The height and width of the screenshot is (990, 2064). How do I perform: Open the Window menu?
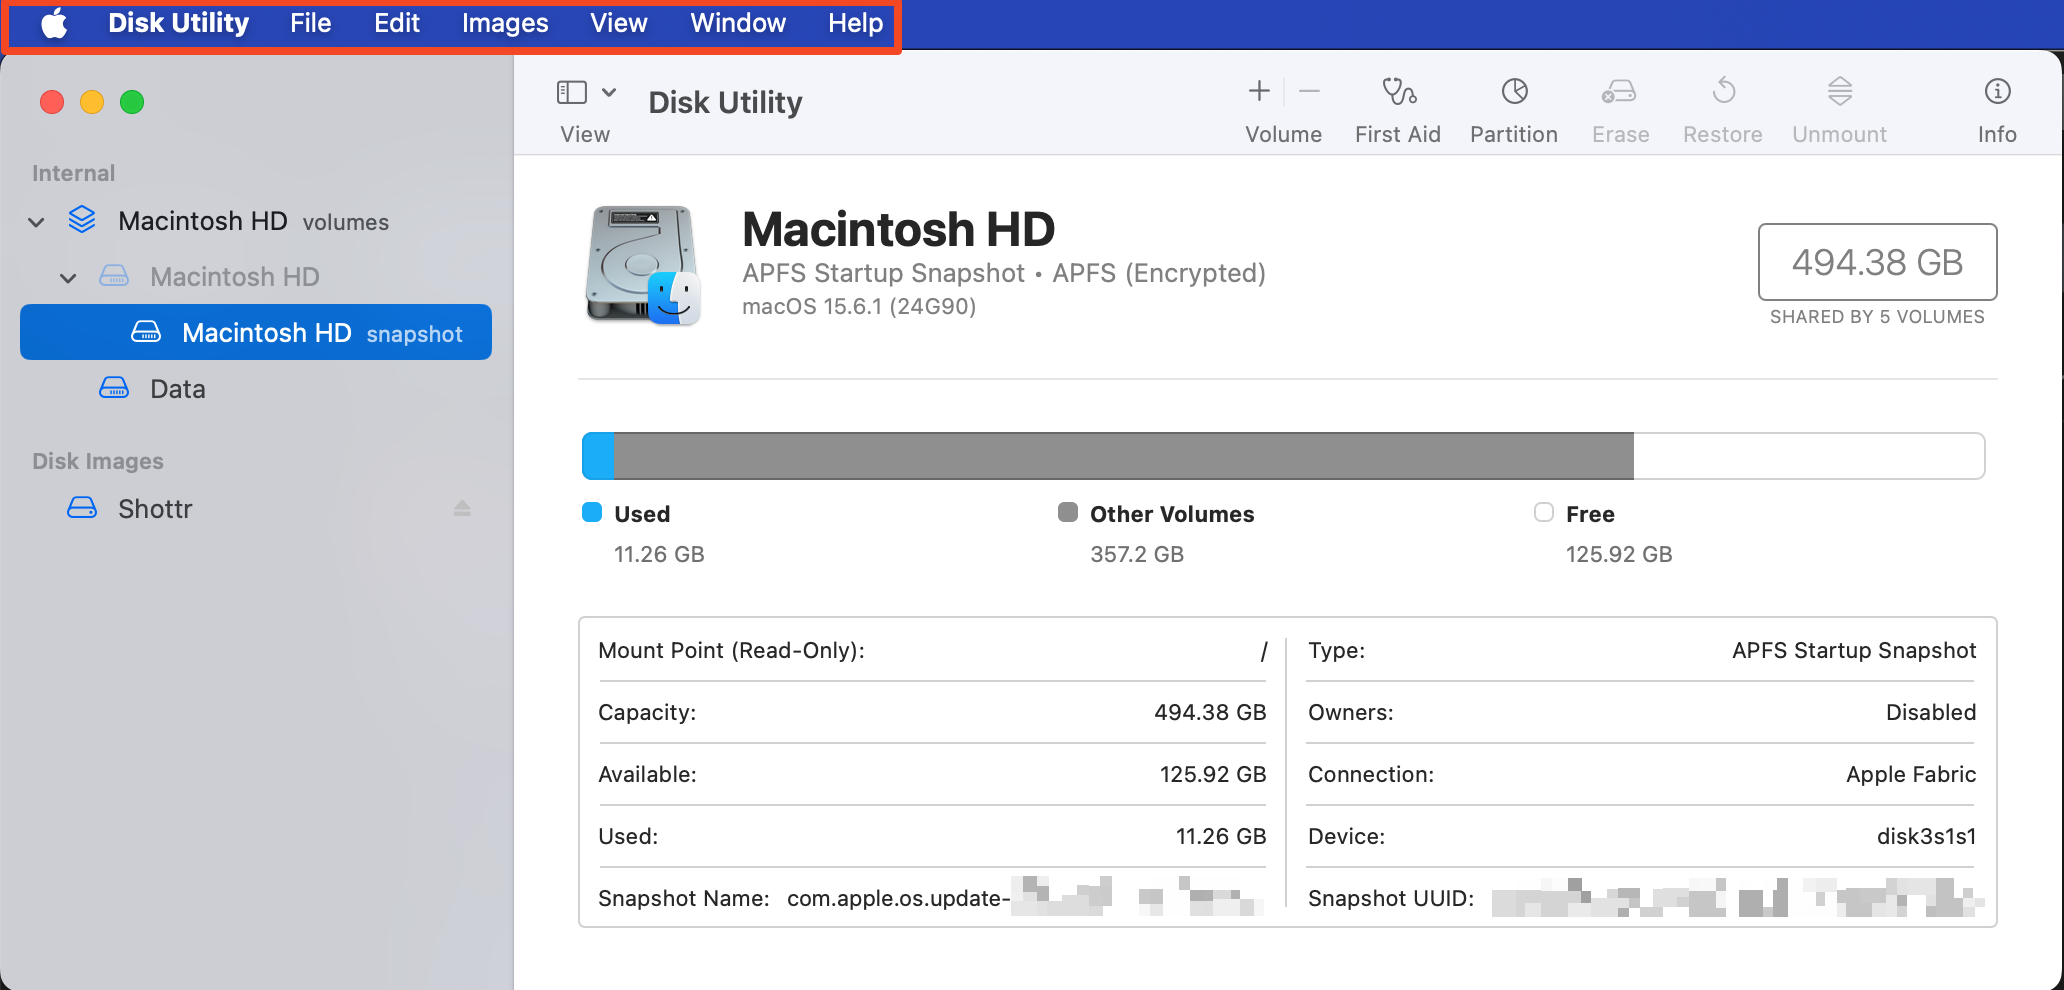[738, 23]
